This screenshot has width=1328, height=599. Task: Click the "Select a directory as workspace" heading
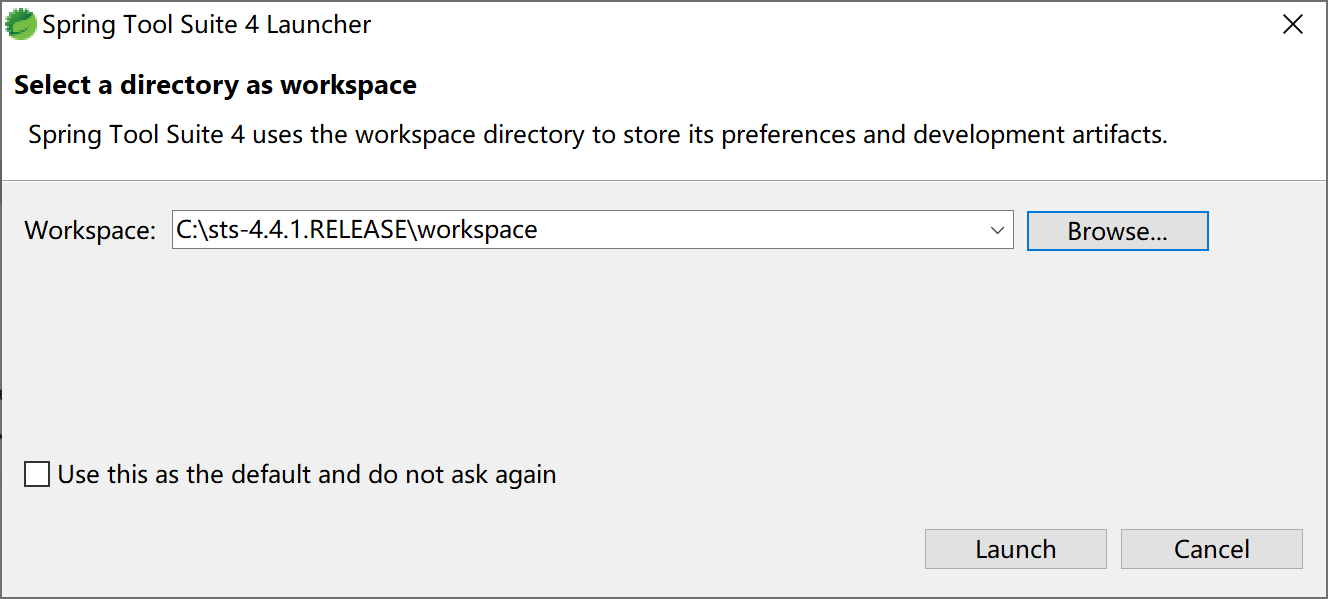coord(215,85)
